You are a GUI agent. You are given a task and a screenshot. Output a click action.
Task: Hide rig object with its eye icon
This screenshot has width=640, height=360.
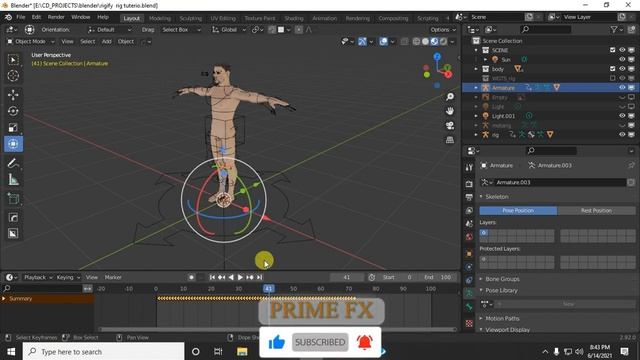pos(622,134)
